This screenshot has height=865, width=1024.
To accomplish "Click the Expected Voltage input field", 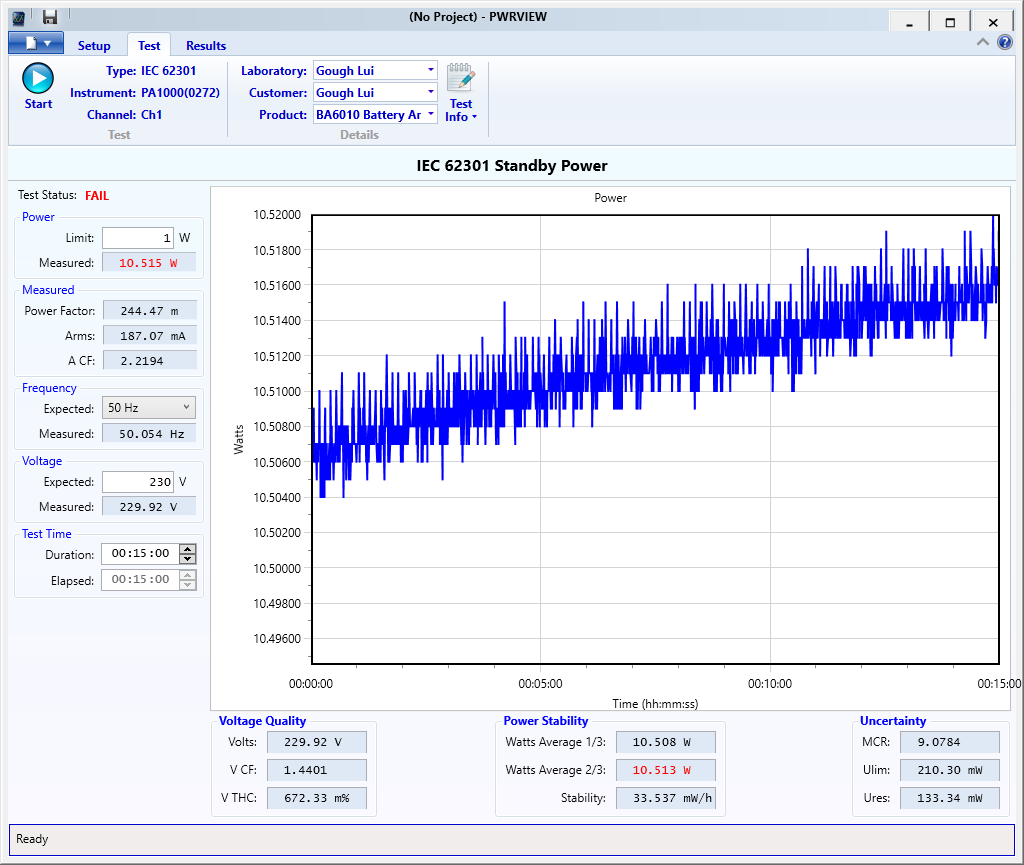I will tap(138, 482).
